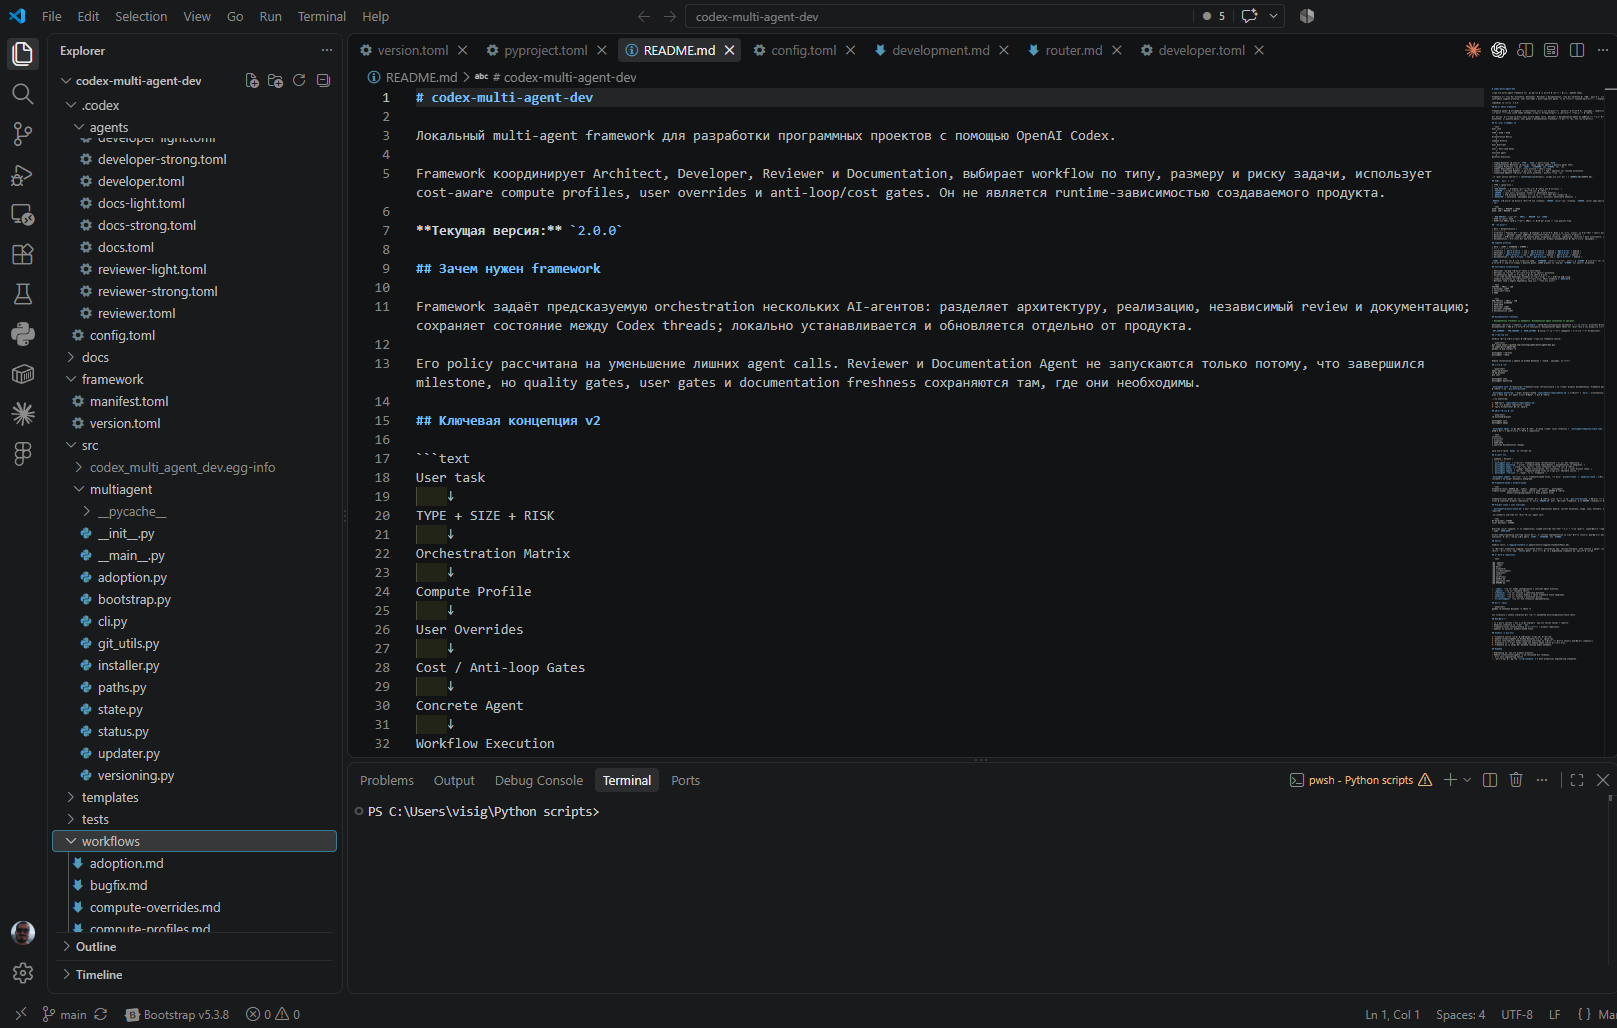Kill the terminal with the trash icon
1617x1028 pixels.
pos(1516,780)
